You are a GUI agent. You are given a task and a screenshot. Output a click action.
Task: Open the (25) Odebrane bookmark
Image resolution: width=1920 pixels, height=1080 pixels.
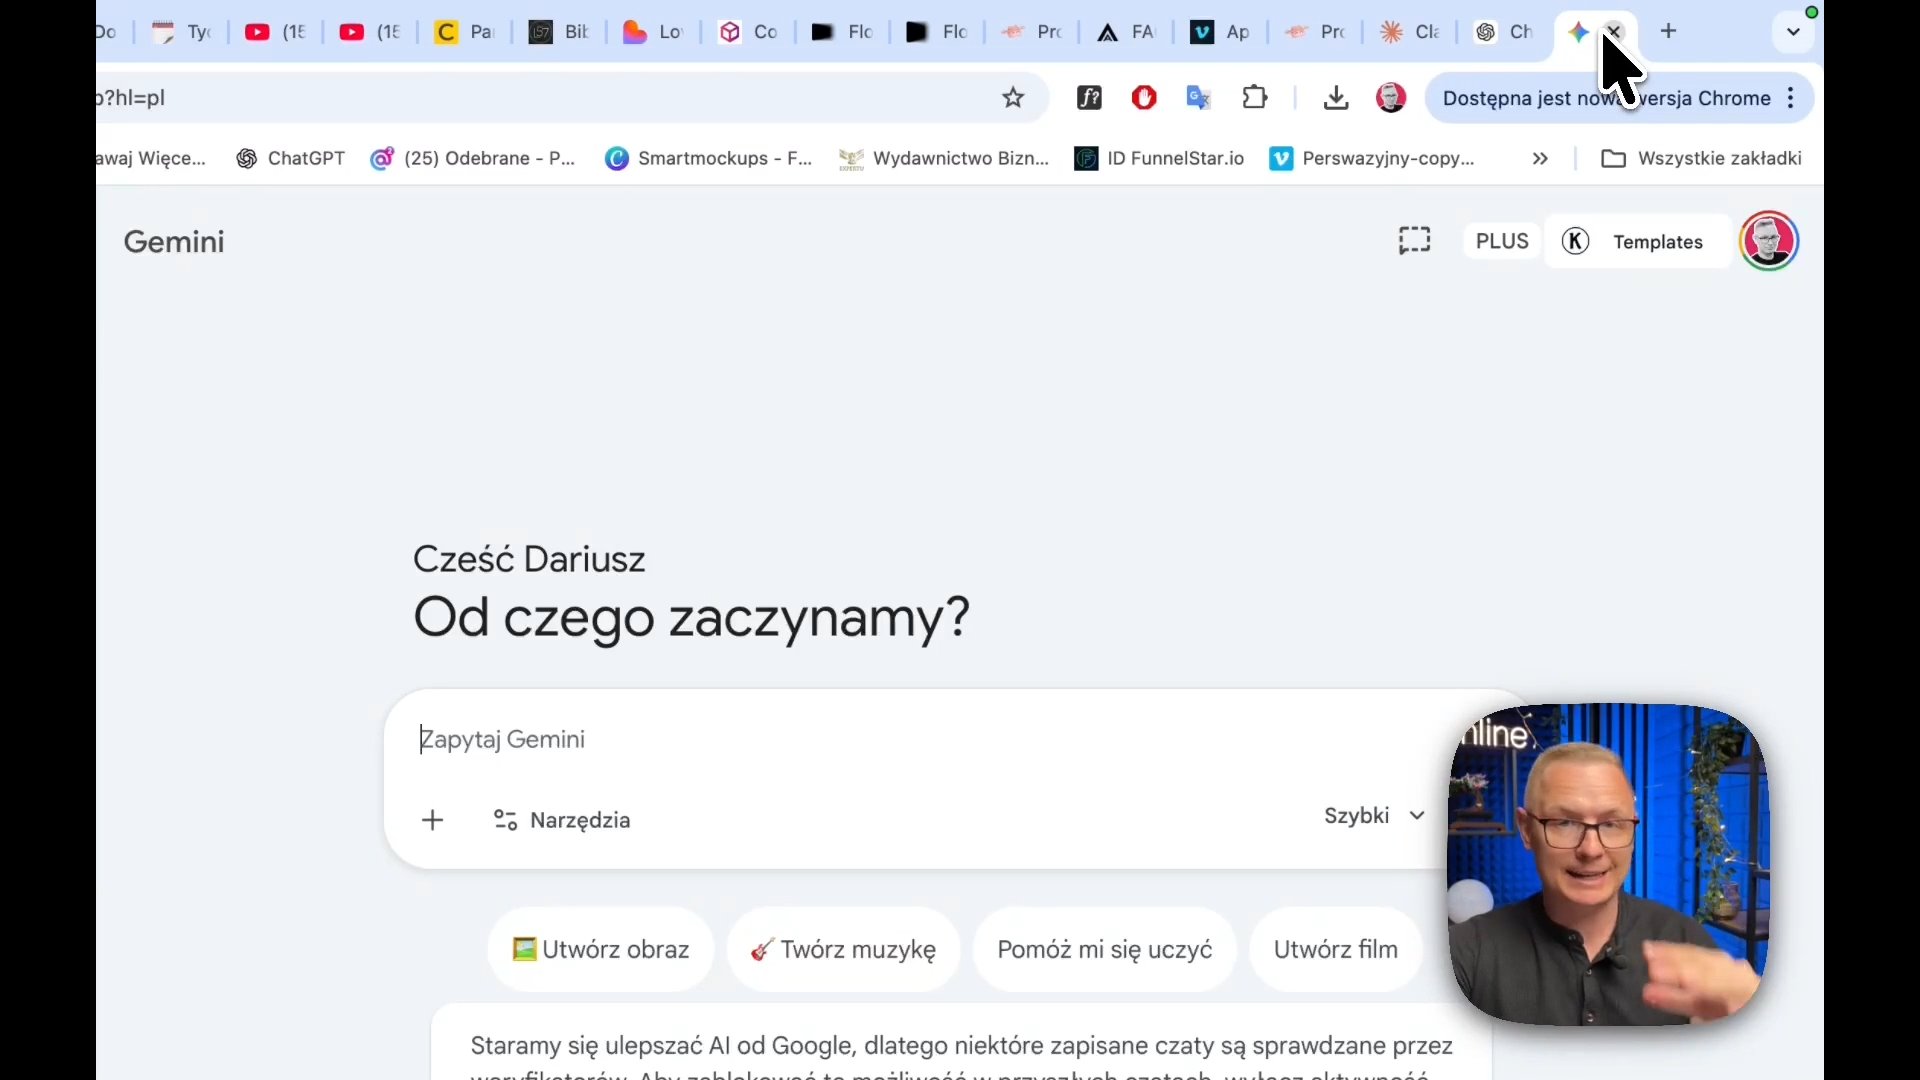(x=473, y=158)
